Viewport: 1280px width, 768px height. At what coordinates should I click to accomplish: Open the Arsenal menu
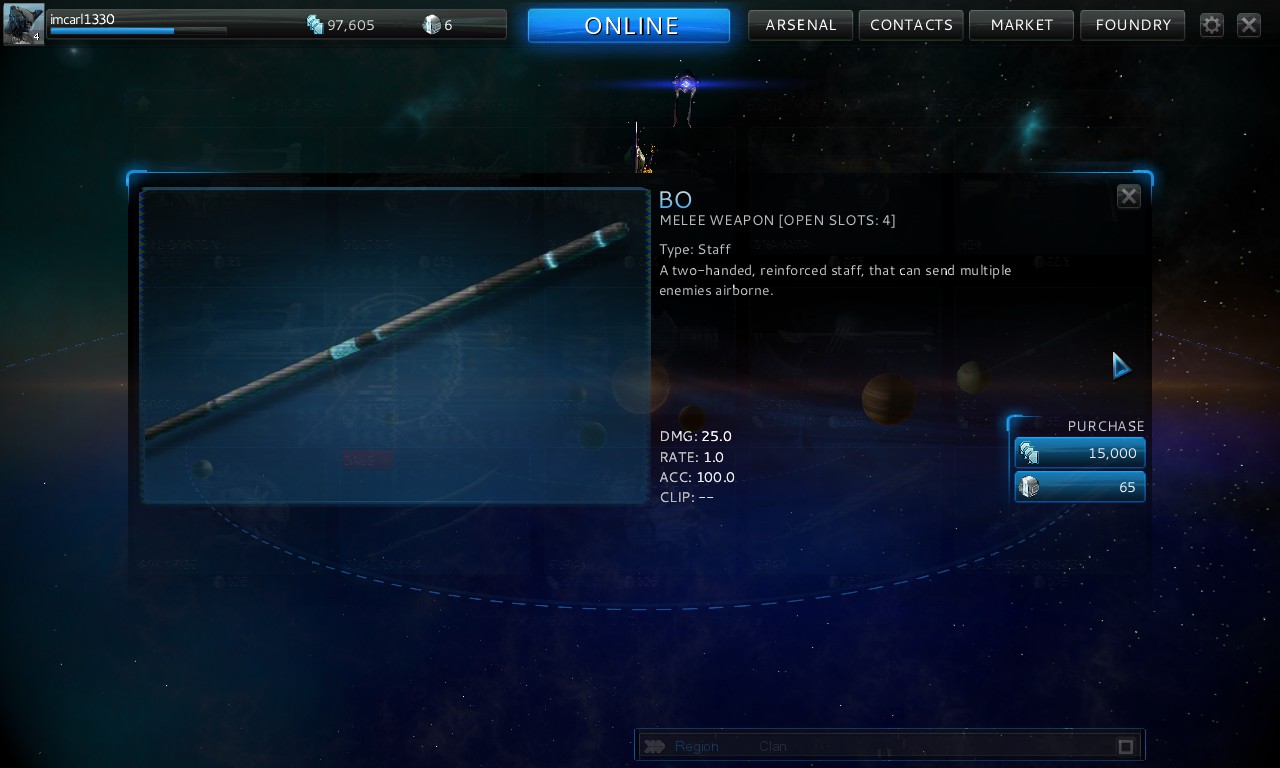tap(800, 25)
